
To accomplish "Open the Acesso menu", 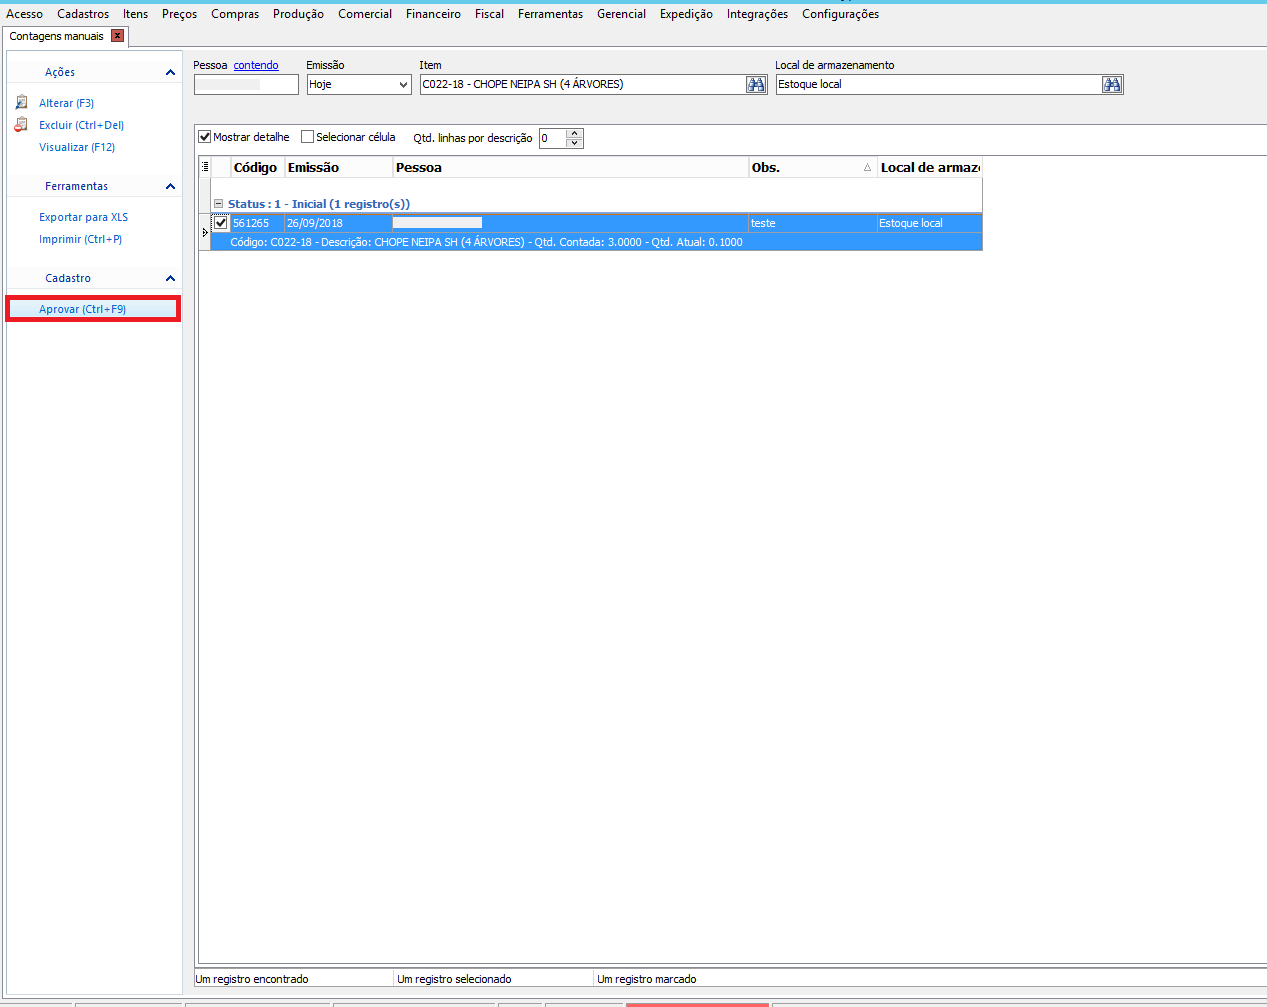I will point(25,14).
